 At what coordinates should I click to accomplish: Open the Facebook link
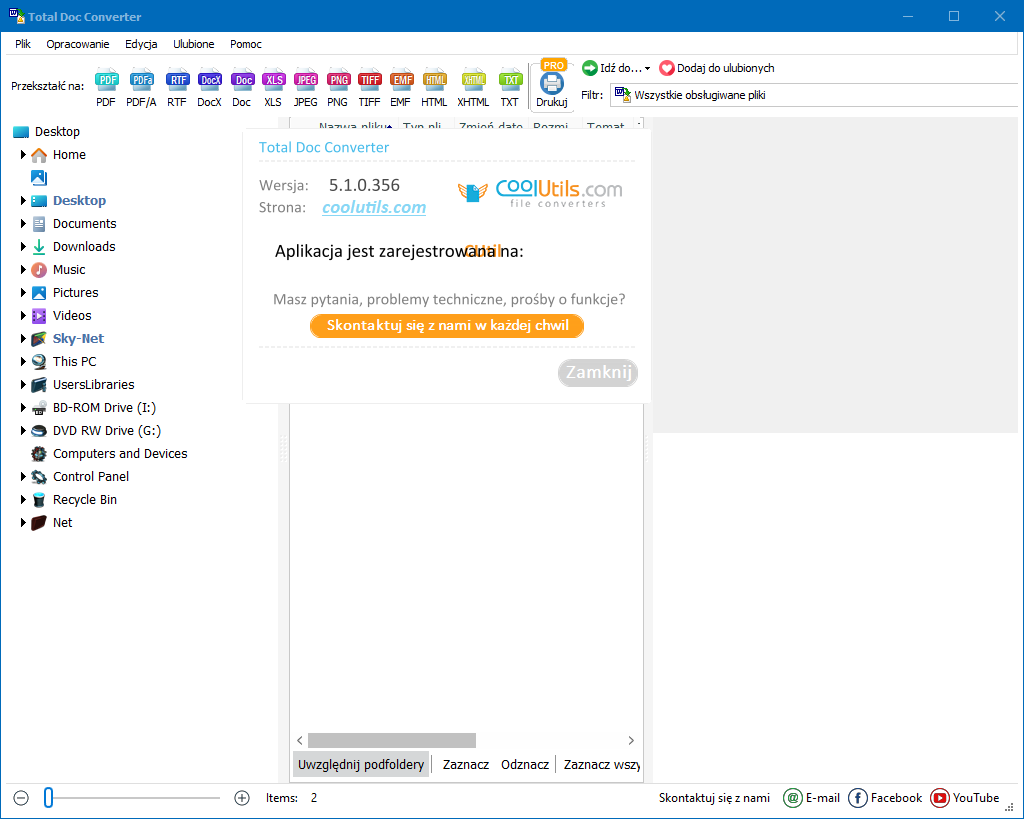885,797
